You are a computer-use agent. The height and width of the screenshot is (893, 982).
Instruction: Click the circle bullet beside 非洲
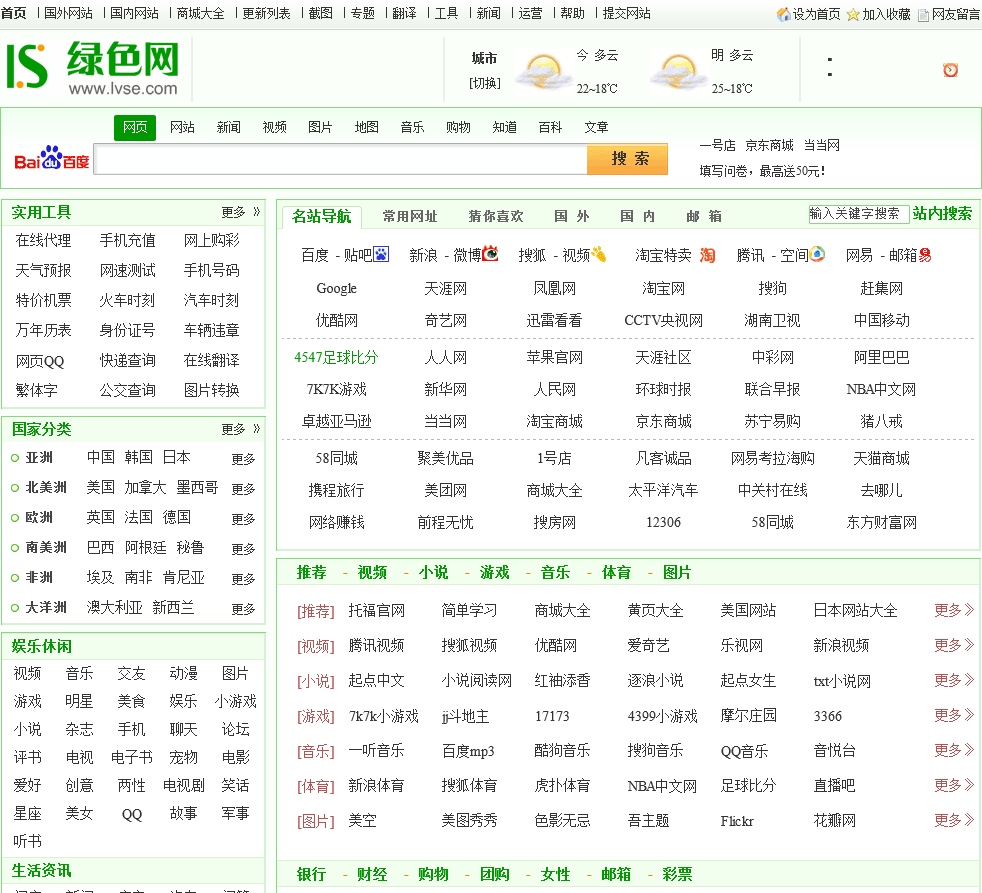tap(15, 578)
